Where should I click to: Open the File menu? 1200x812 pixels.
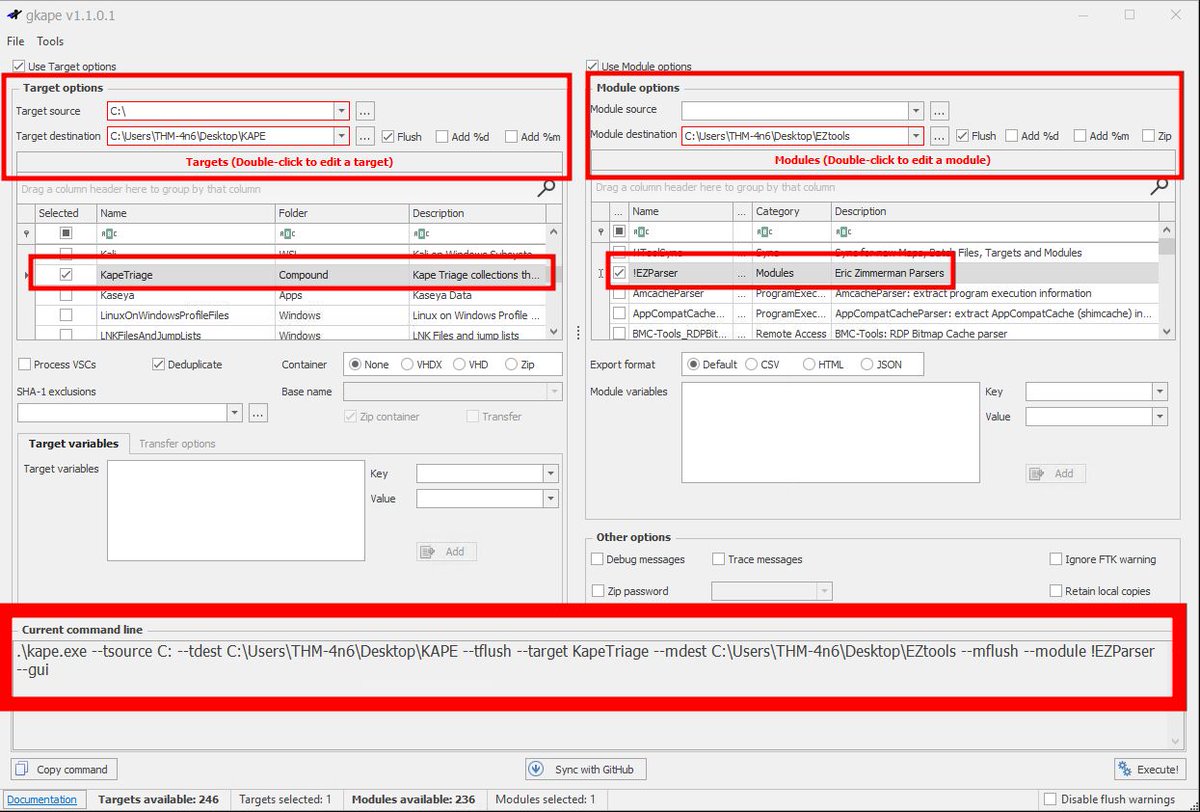point(16,42)
